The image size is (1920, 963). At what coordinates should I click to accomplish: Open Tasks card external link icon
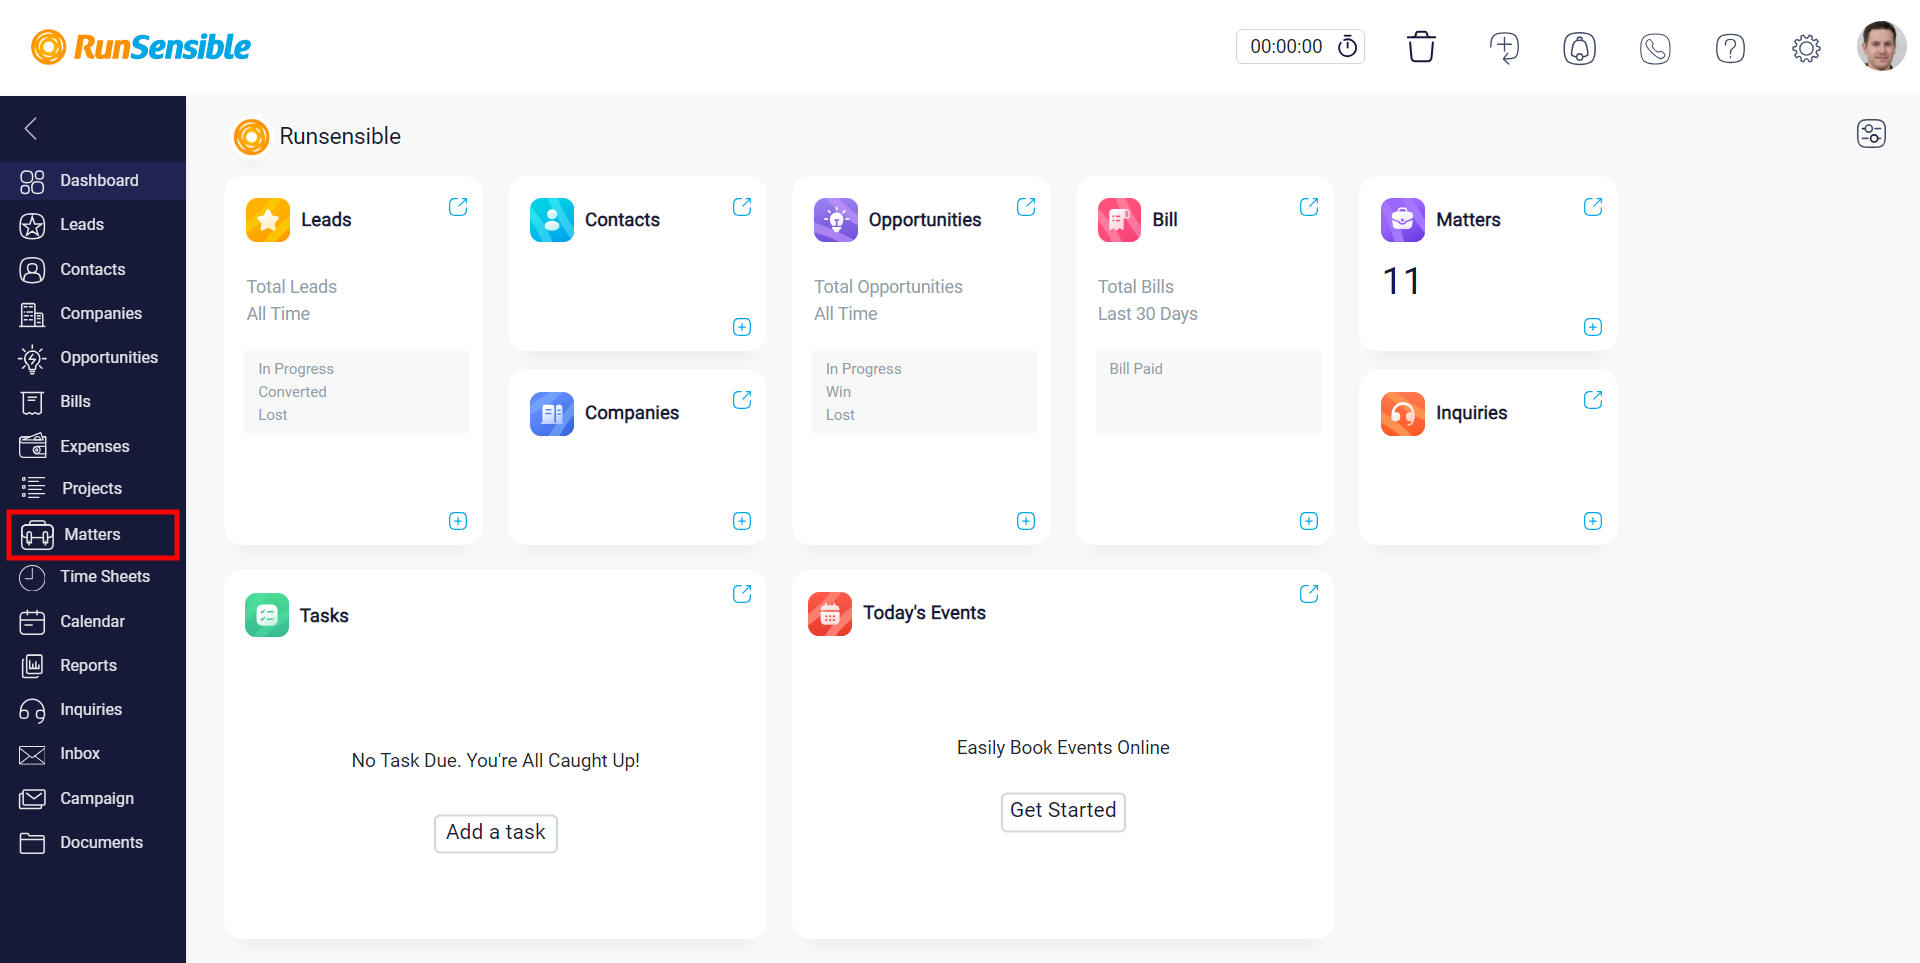742,594
